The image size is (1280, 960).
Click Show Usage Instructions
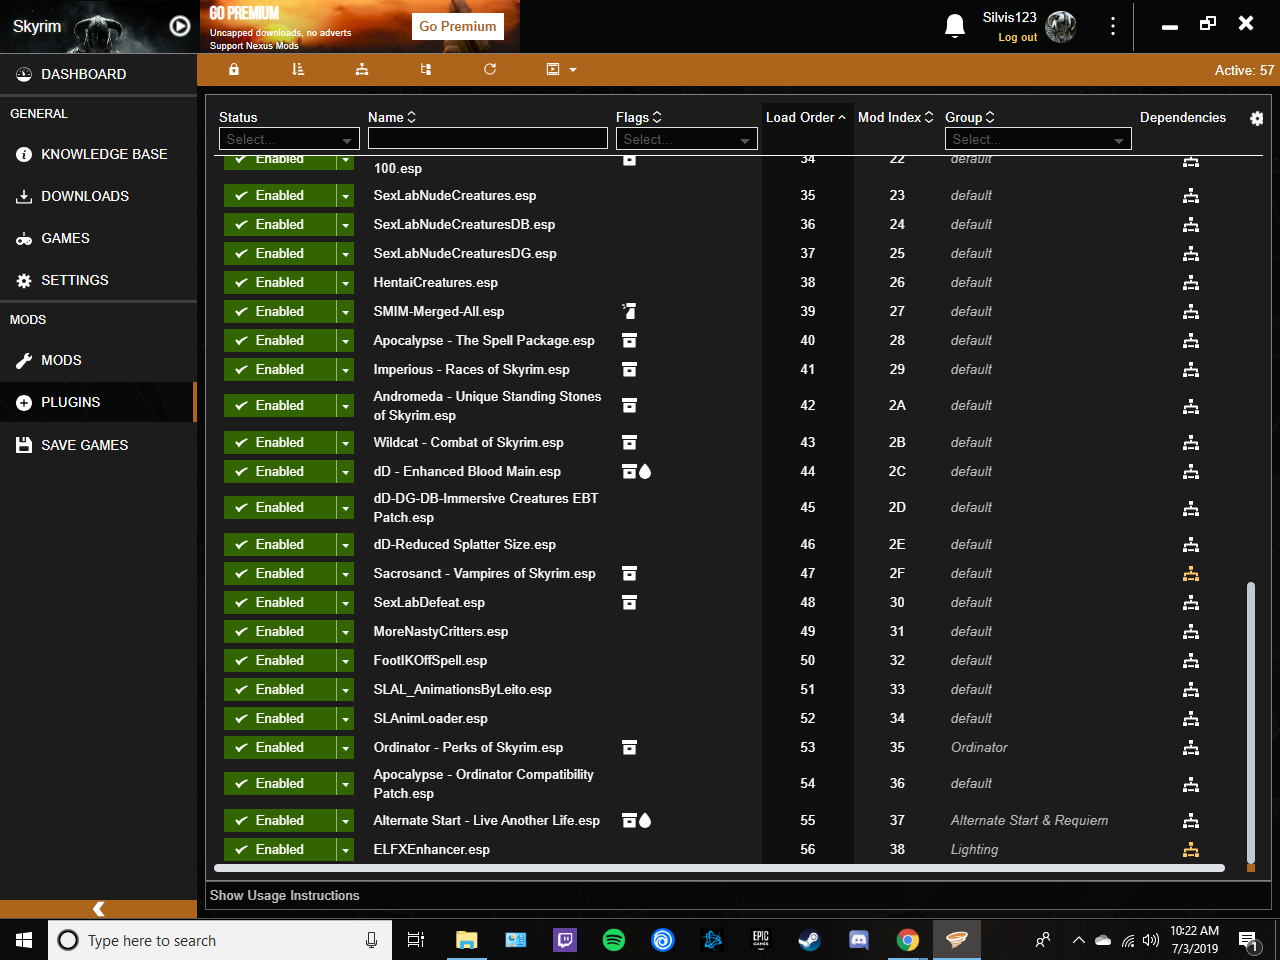point(284,896)
